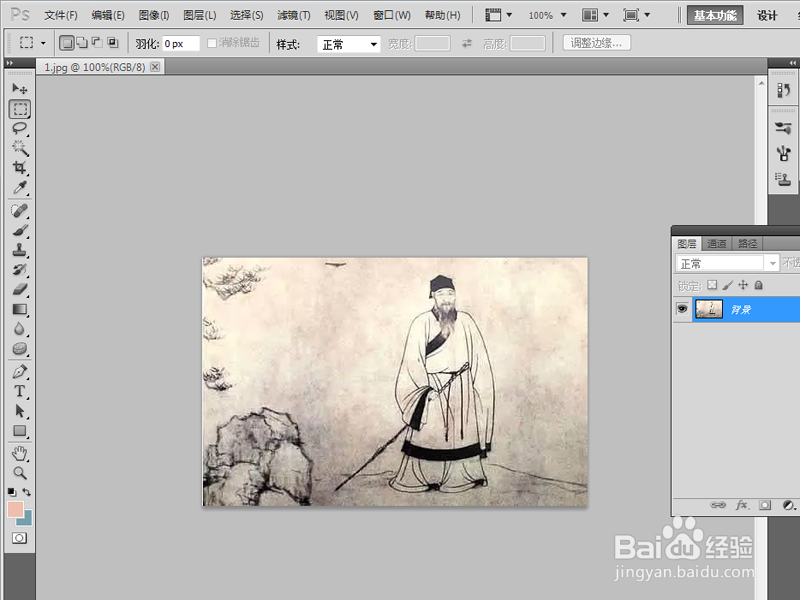This screenshot has width=800, height=600.
Task: Select the Sponge tool
Action: (x=20, y=348)
